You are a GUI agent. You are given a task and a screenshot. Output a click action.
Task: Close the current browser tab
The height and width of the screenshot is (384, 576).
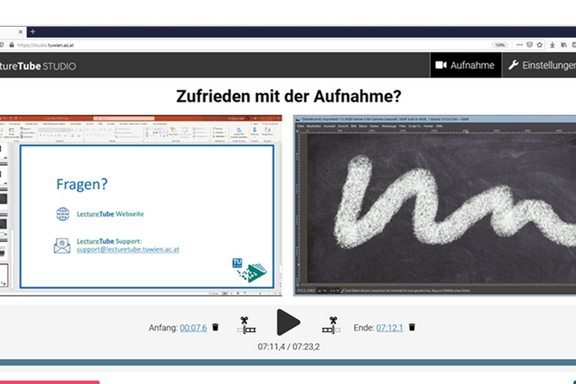tap(21, 32)
